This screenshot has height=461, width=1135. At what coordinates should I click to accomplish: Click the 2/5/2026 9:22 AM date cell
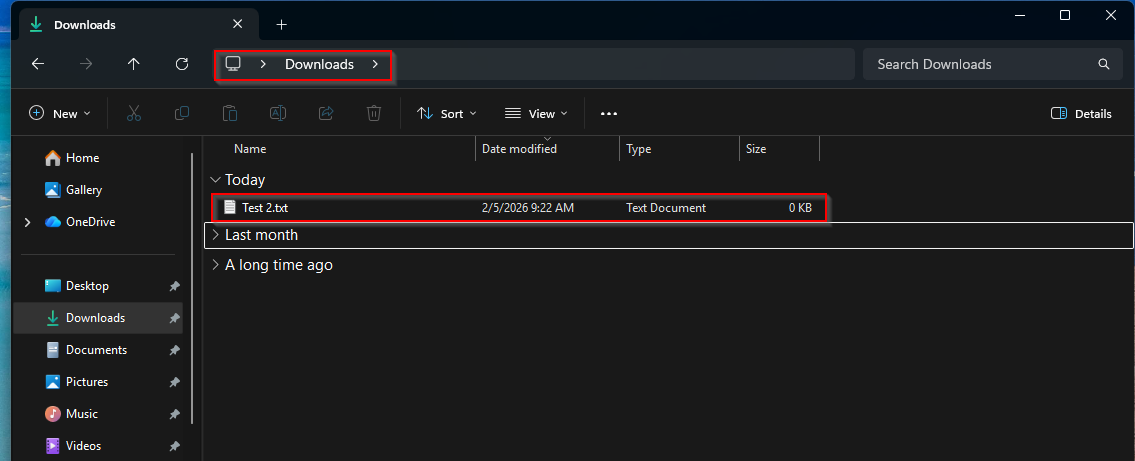tap(528, 208)
